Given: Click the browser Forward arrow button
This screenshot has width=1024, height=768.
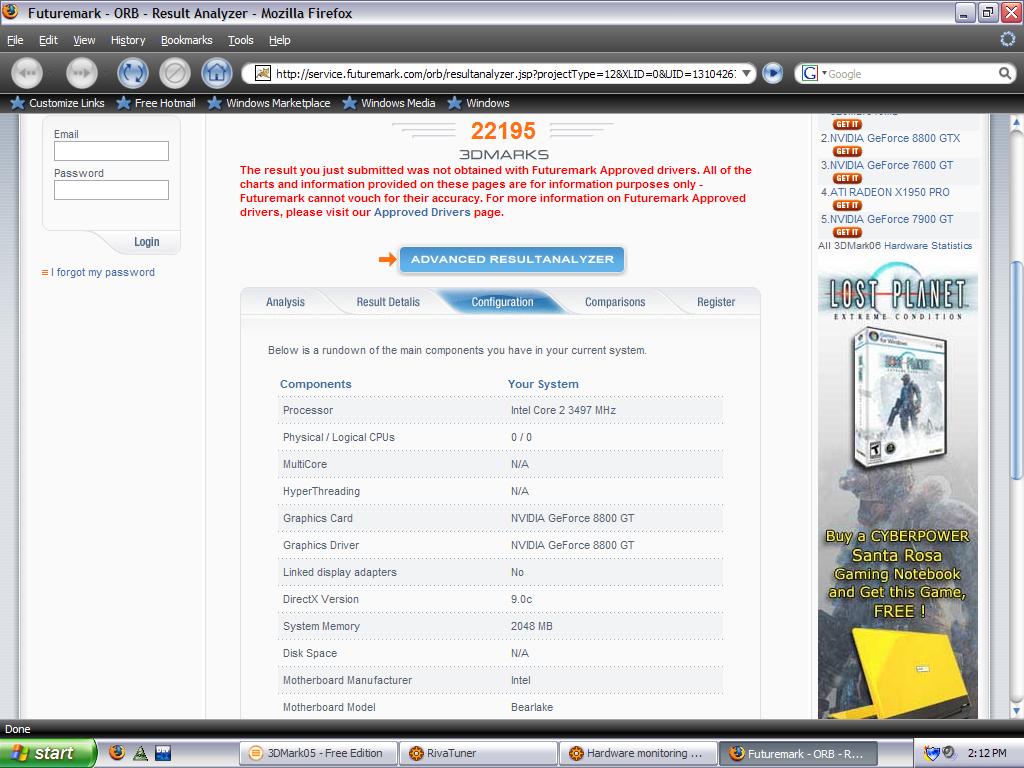Looking at the screenshot, I should pos(81,72).
